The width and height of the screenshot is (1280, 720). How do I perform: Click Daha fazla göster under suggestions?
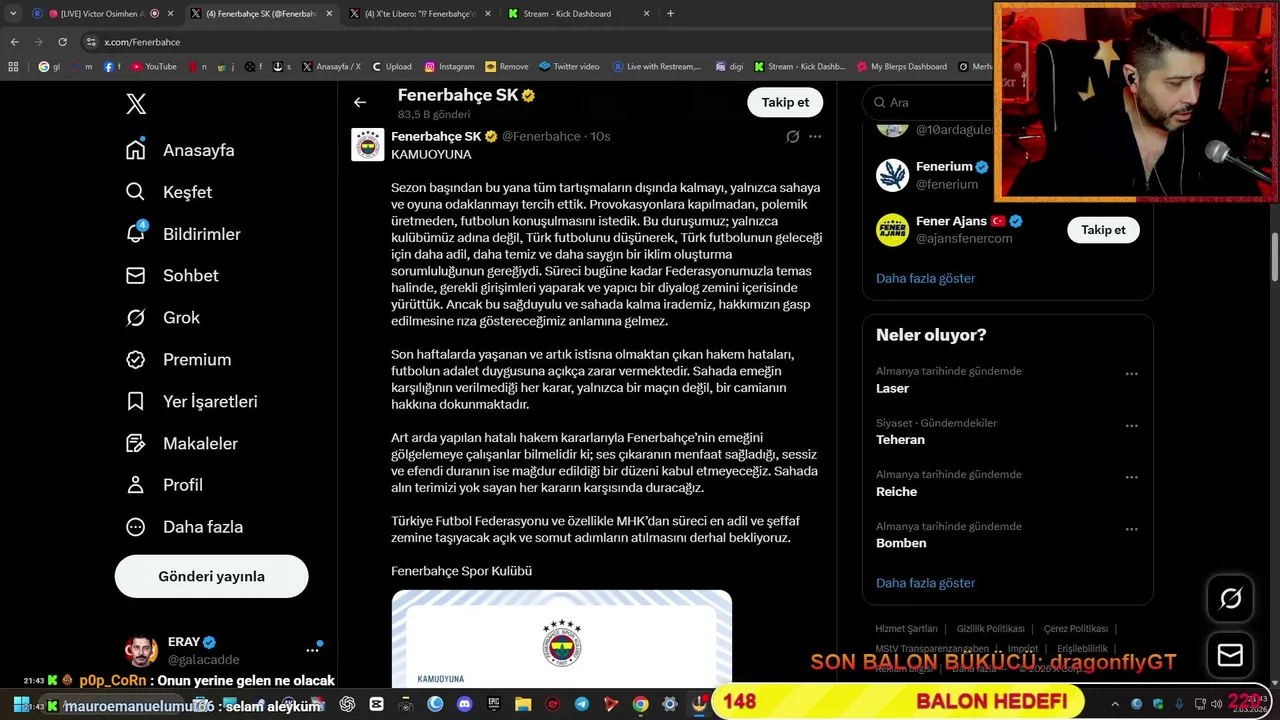point(925,278)
